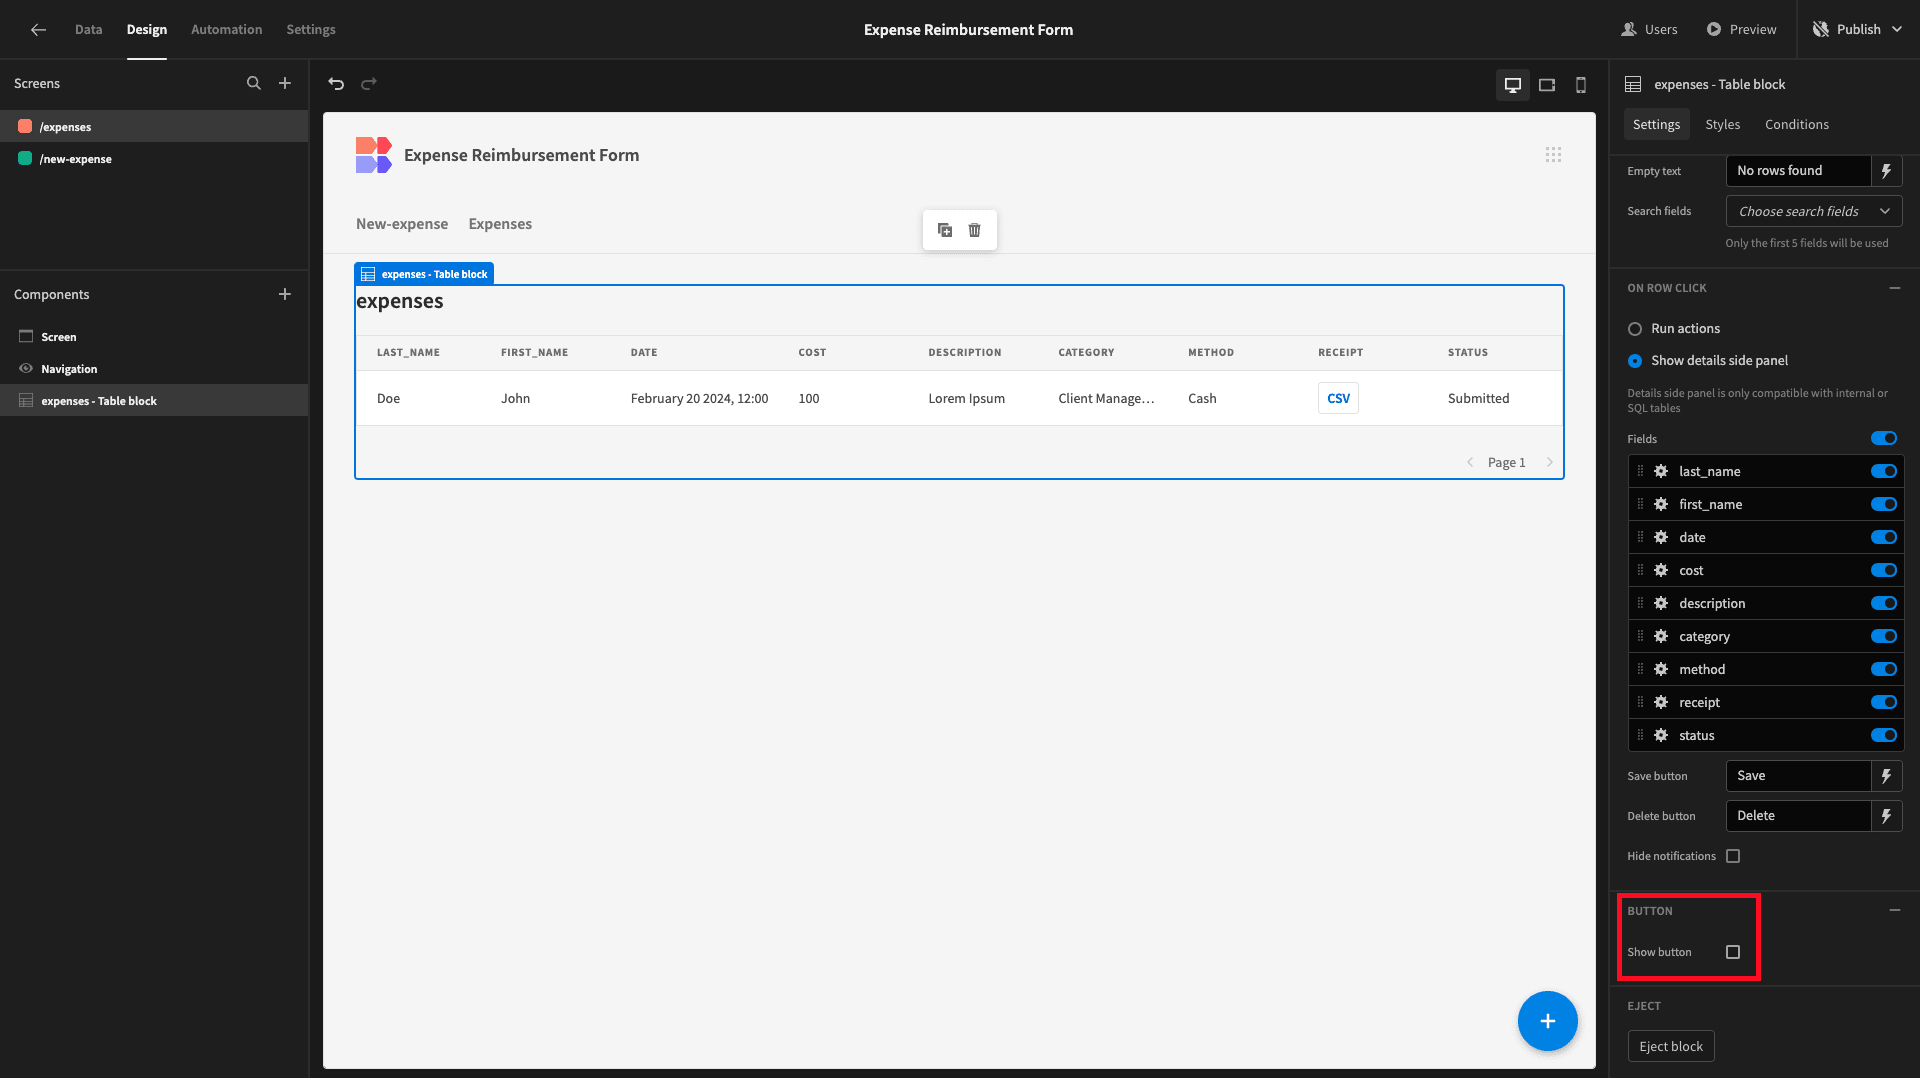
Task: Delete the selected table block
Action: point(975,230)
